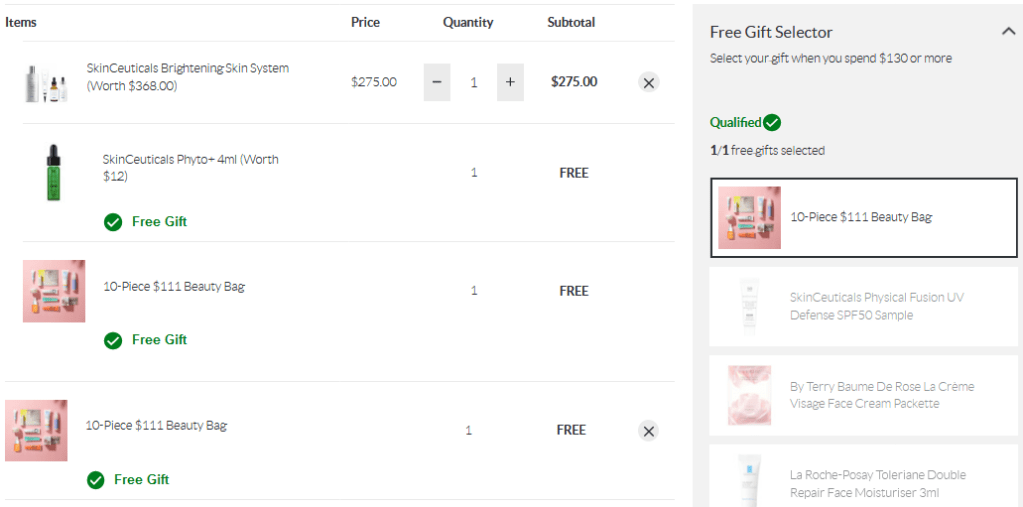The height and width of the screenshot is (507, 1023).
Task: Click the bottom row Free Gift checkmark icon
Action: (95, 480)
